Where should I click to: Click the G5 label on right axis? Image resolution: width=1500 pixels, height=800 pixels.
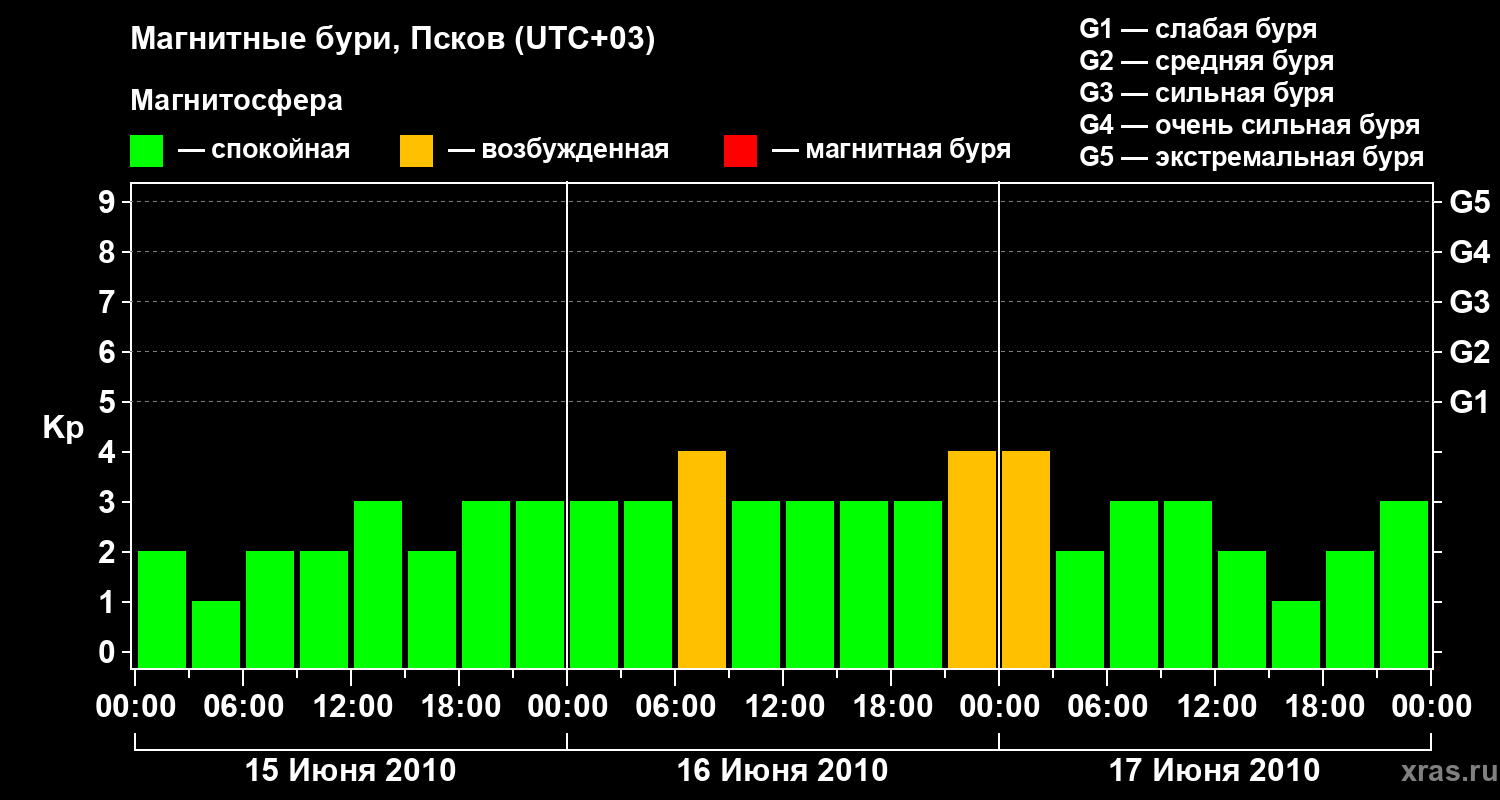click(x=1469, y=202)
